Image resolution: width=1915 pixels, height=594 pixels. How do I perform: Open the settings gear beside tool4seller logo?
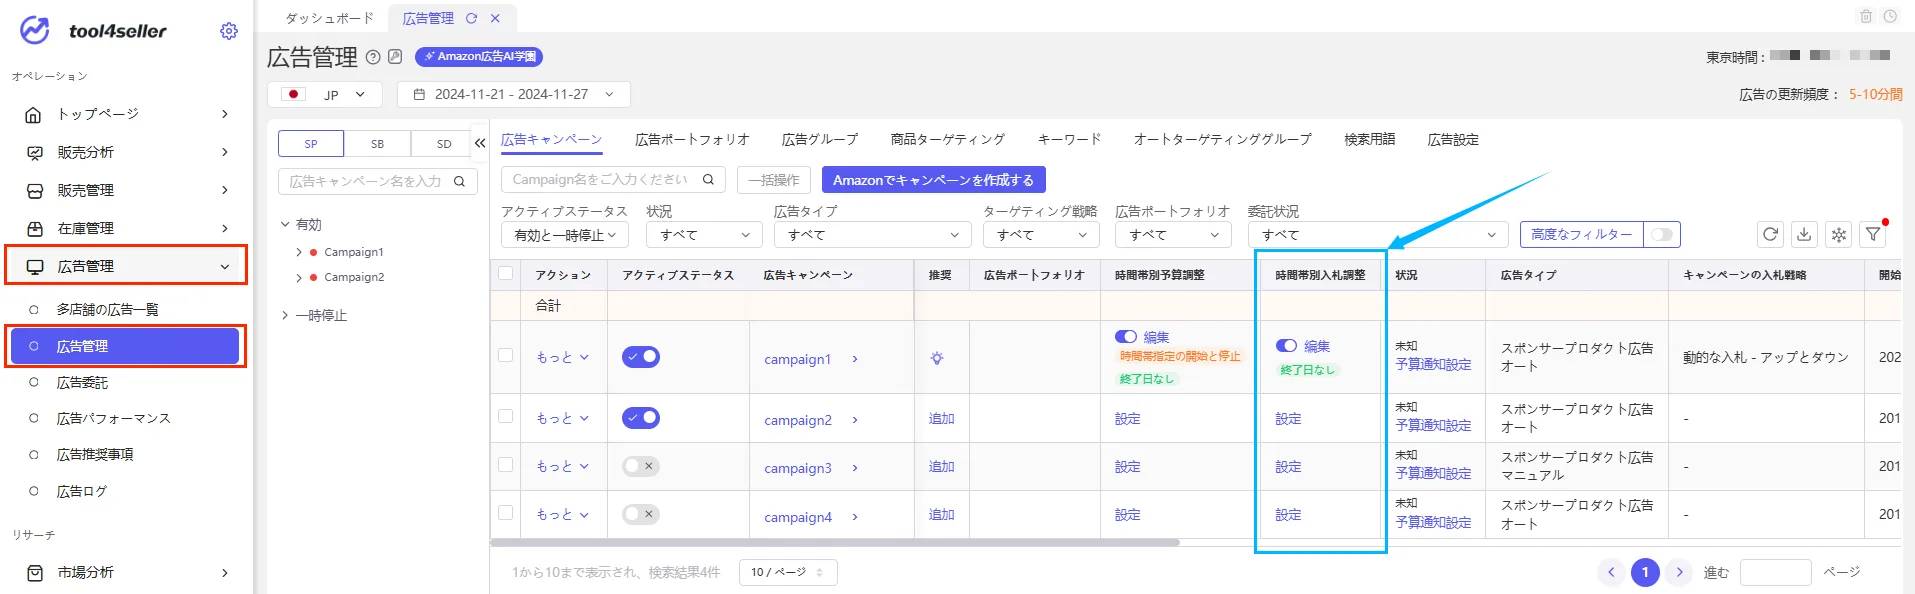click(229, 31)
